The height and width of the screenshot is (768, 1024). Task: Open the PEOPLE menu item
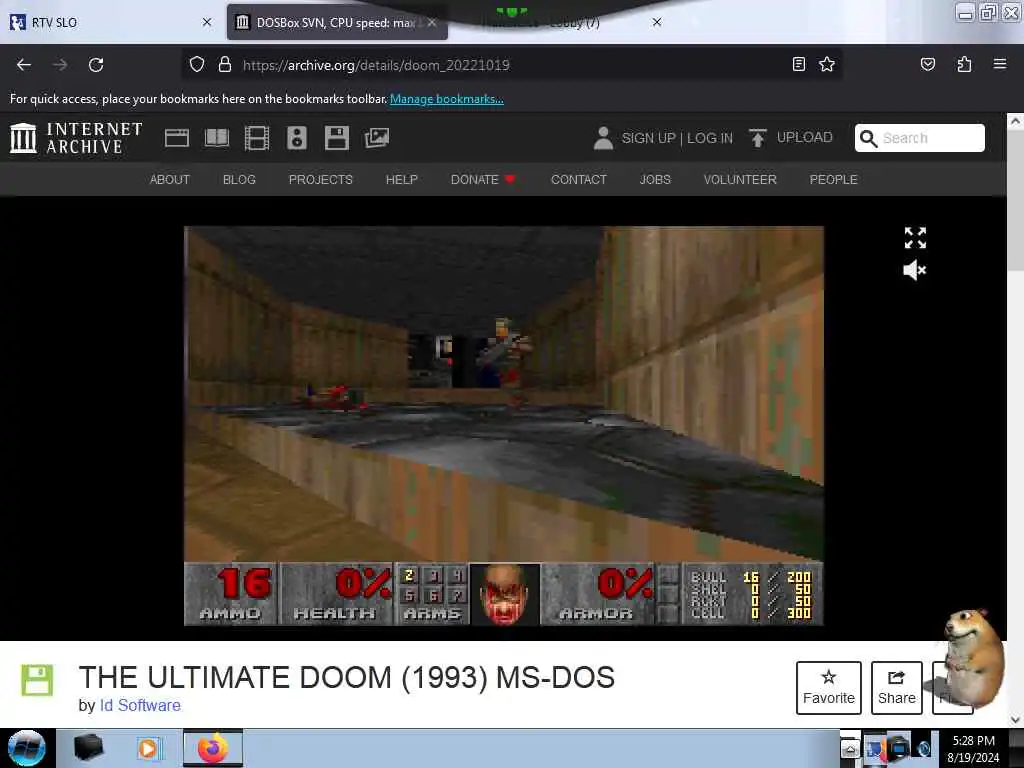click(833, 180)
